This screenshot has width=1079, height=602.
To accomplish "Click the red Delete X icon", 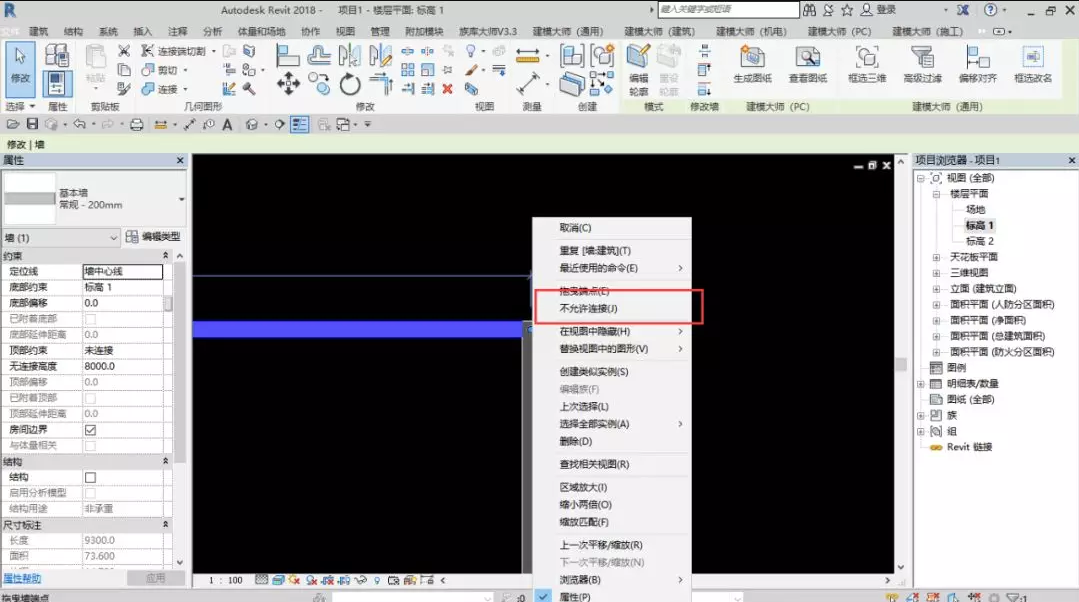I will [447, 89].
